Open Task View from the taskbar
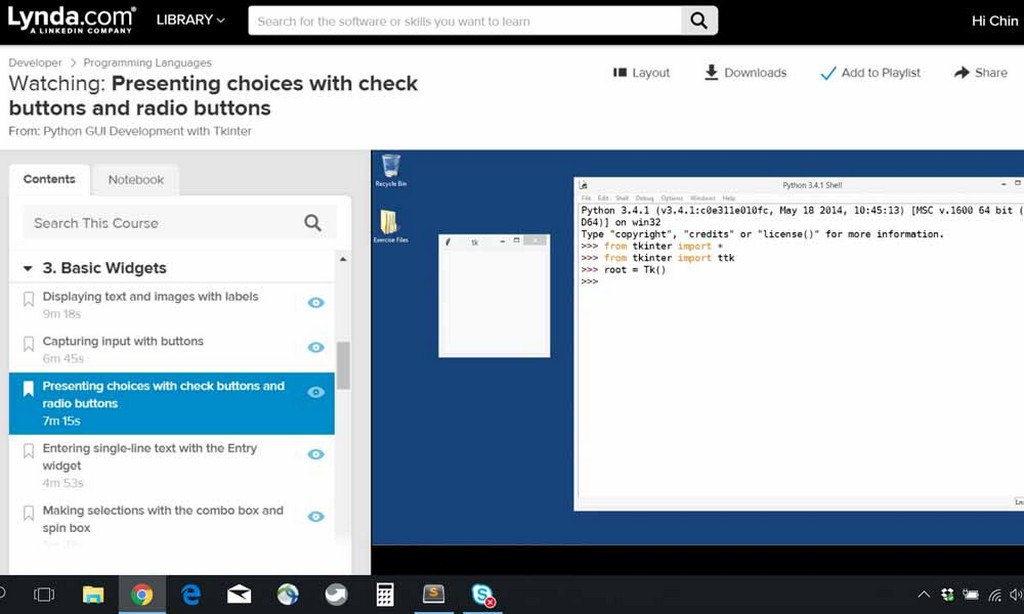1024x614 pixels. [44, 594]
